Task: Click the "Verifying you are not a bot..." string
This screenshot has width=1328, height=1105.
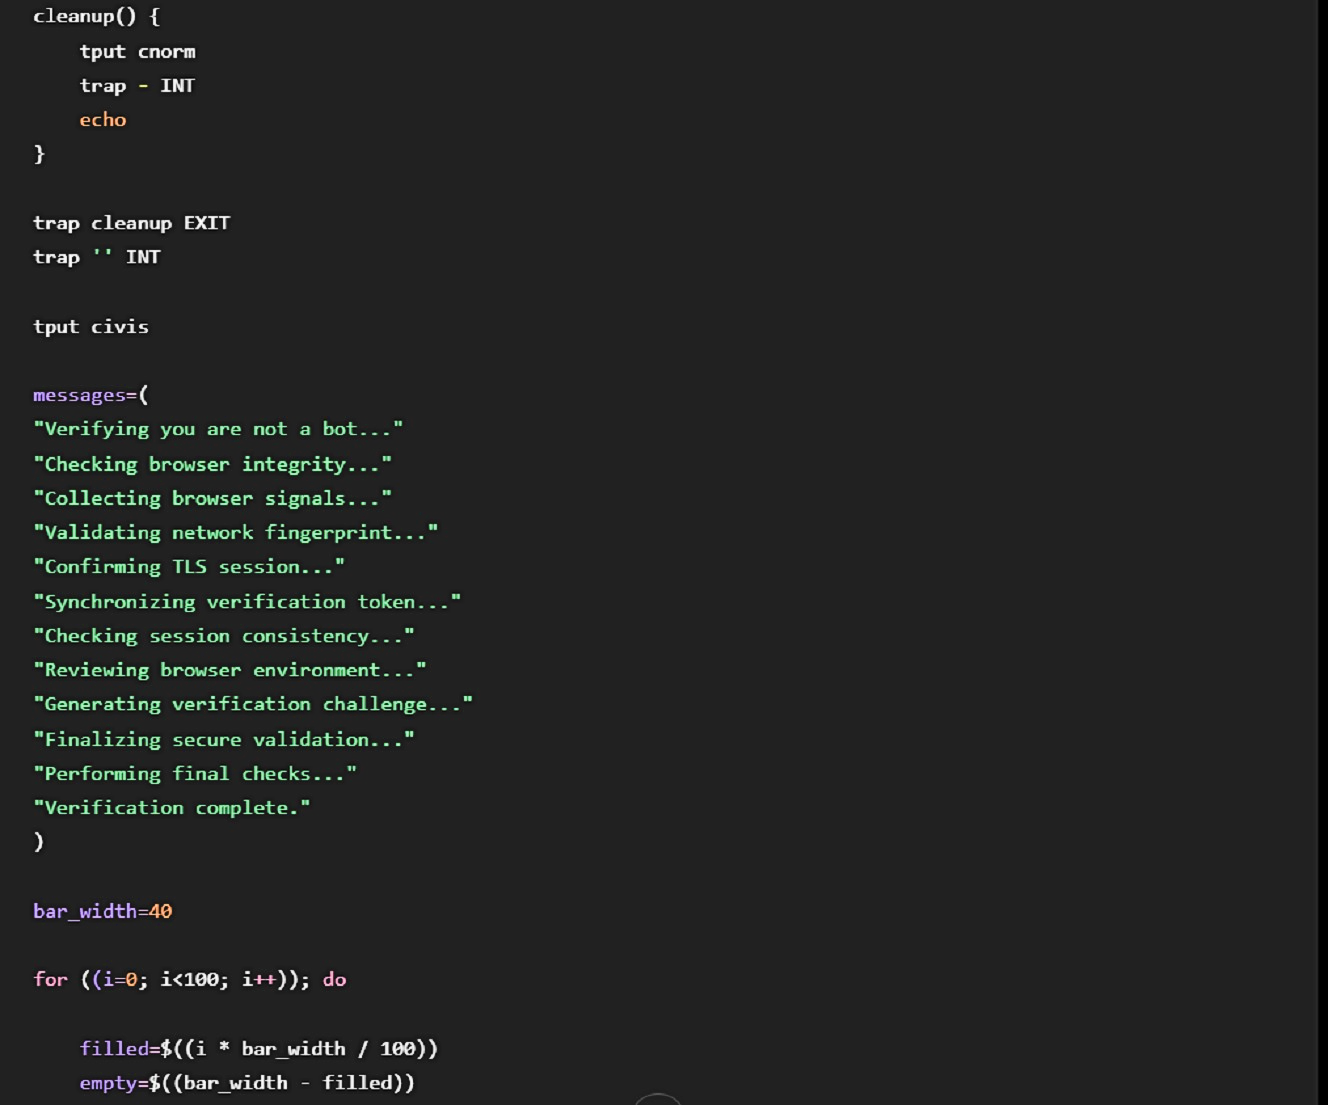Action: [x=218, y=429]
